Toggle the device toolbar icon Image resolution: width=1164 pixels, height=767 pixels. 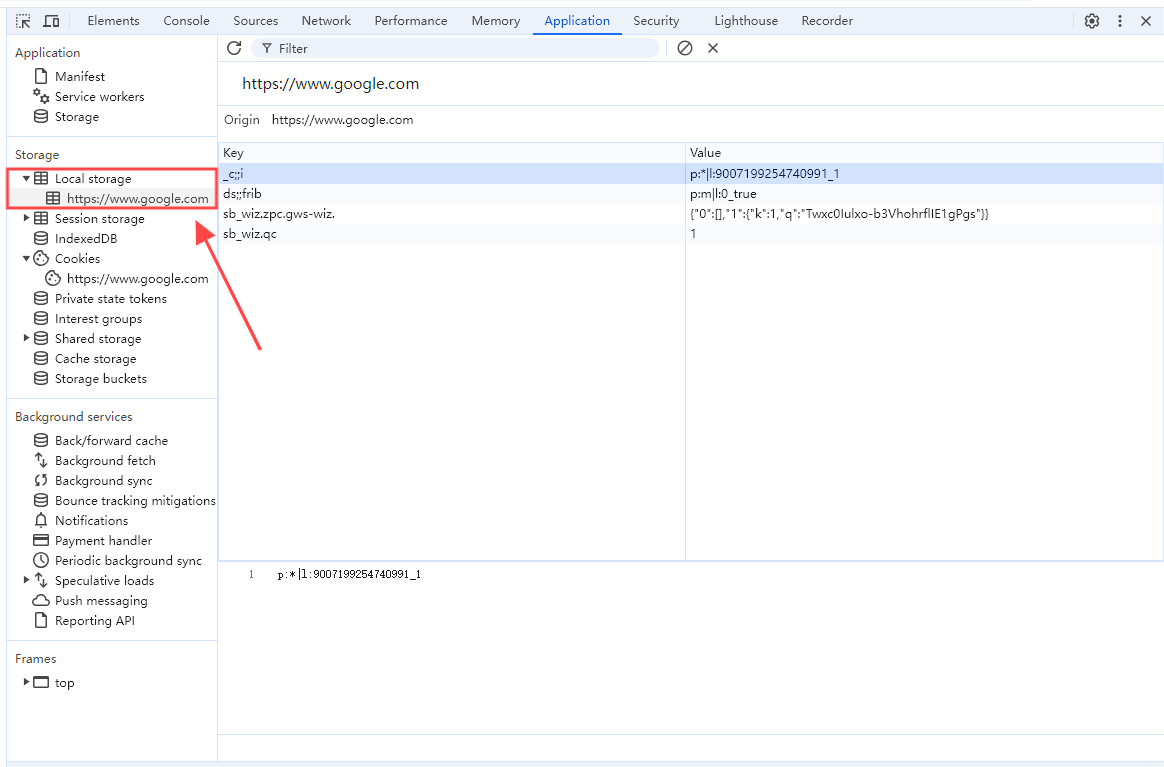[x=51, y=21]
